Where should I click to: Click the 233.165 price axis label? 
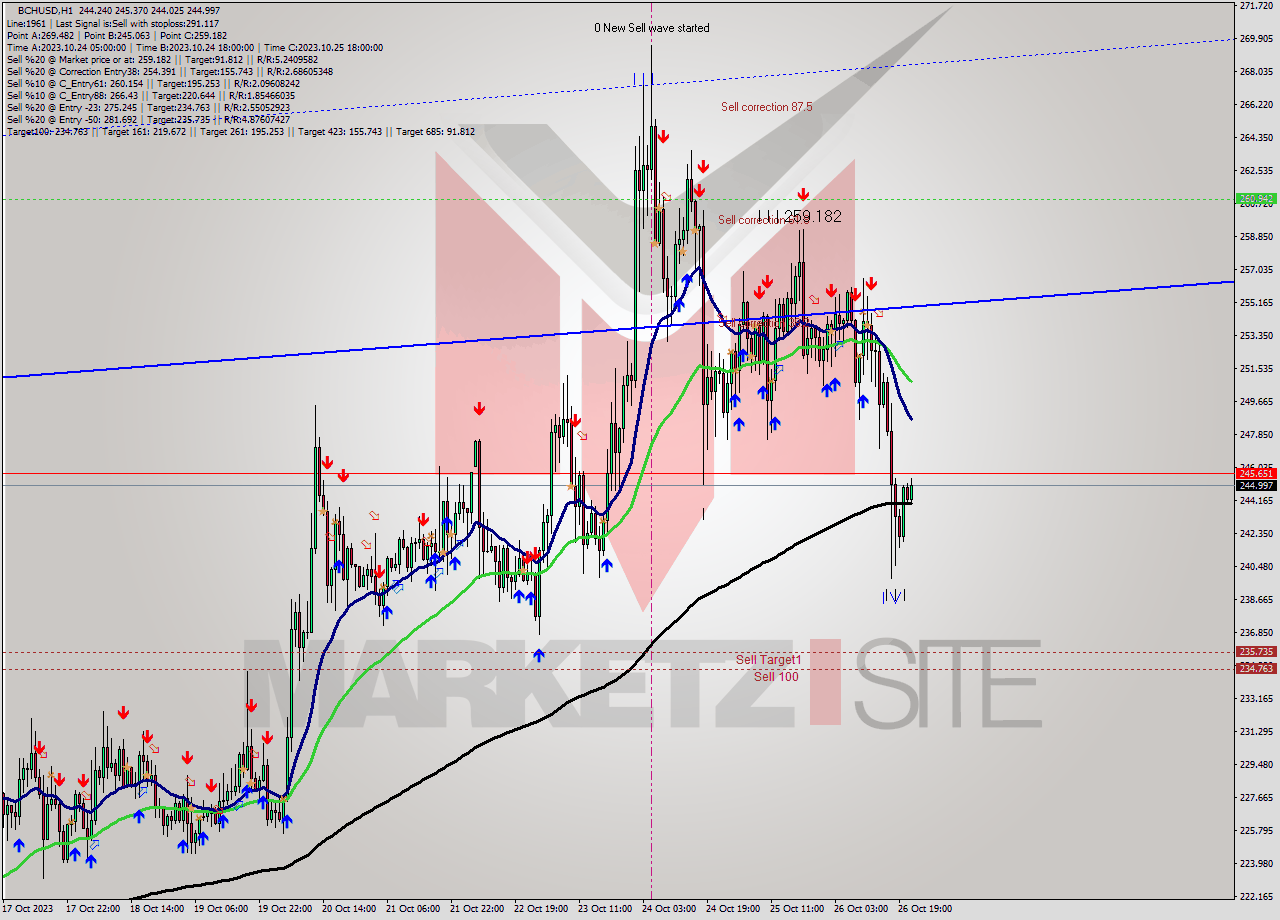pyautogui.click(x=1255, y=698)
